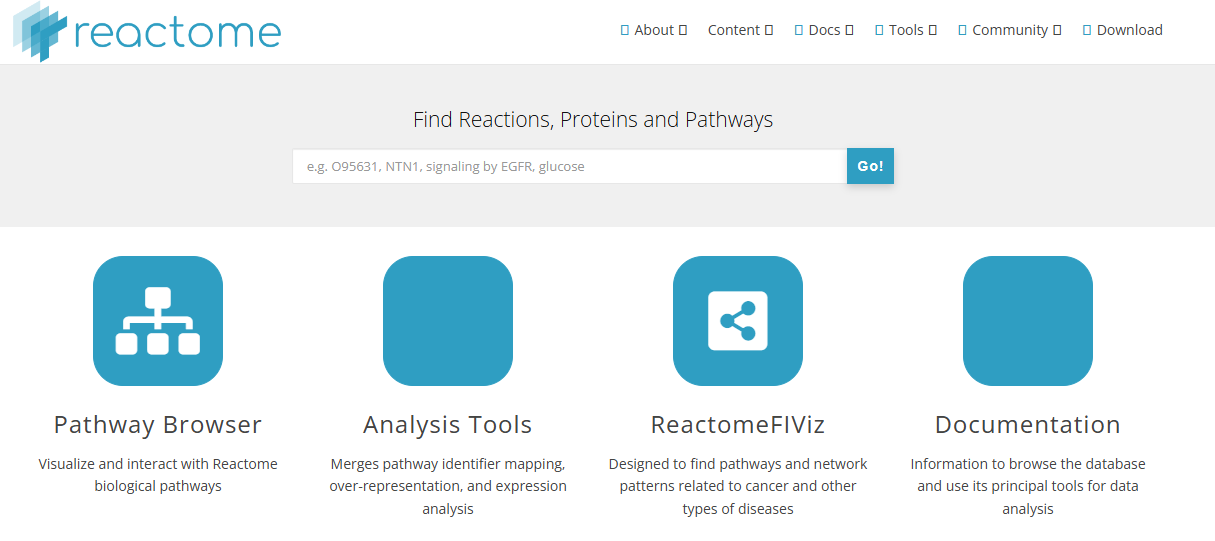Viewport: 1215px width, 541px height.
Task: Open the Community menu
Action: pyautogui.click(x=1010, y=30)
